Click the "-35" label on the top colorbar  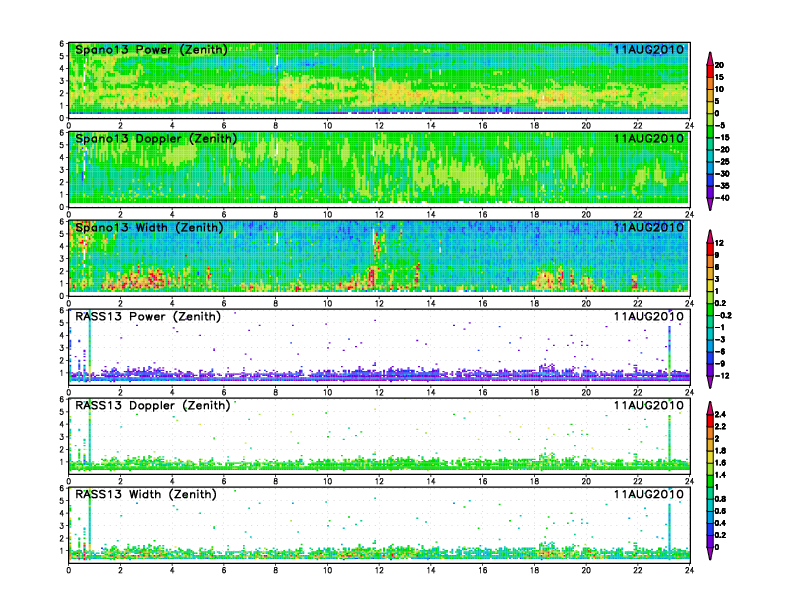coord(722,186)
